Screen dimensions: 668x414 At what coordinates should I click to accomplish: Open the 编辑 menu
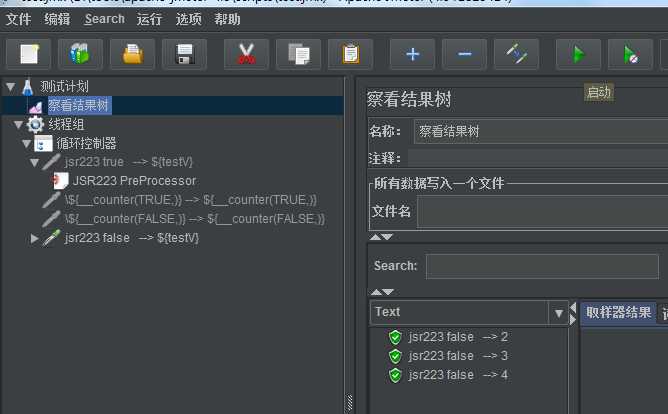point(57,19)
